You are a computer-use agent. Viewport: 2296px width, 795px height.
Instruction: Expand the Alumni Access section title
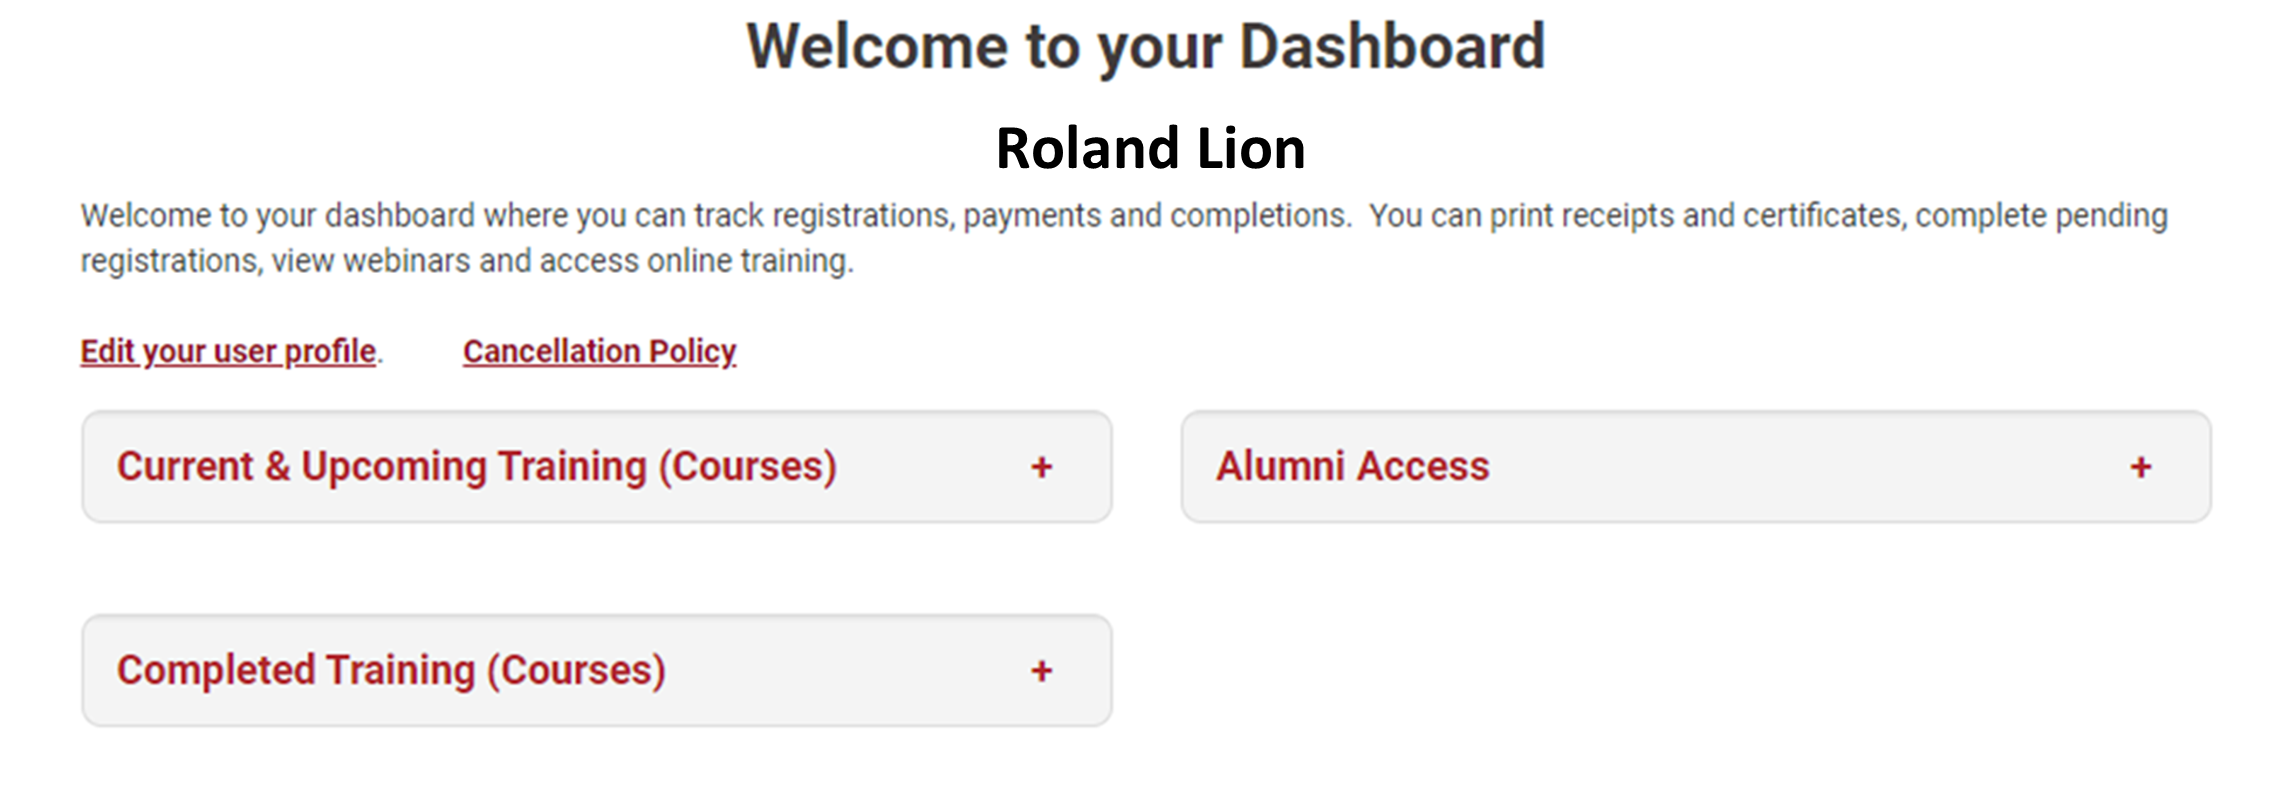tap(1352, 467)
